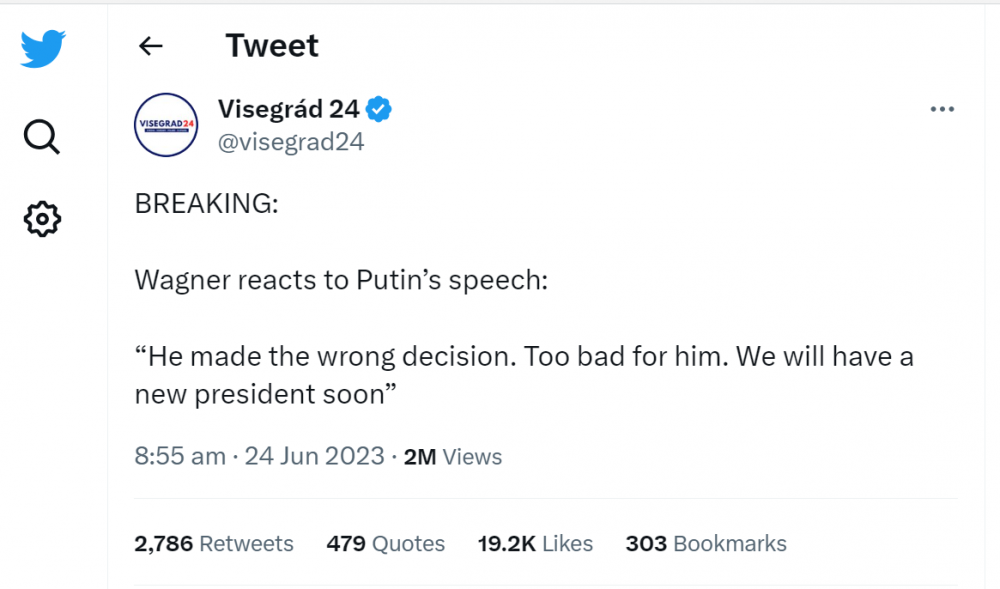Click the @visegrad24 handle
This screenshot has width=1000, height=589.
(x=291, y=141)
